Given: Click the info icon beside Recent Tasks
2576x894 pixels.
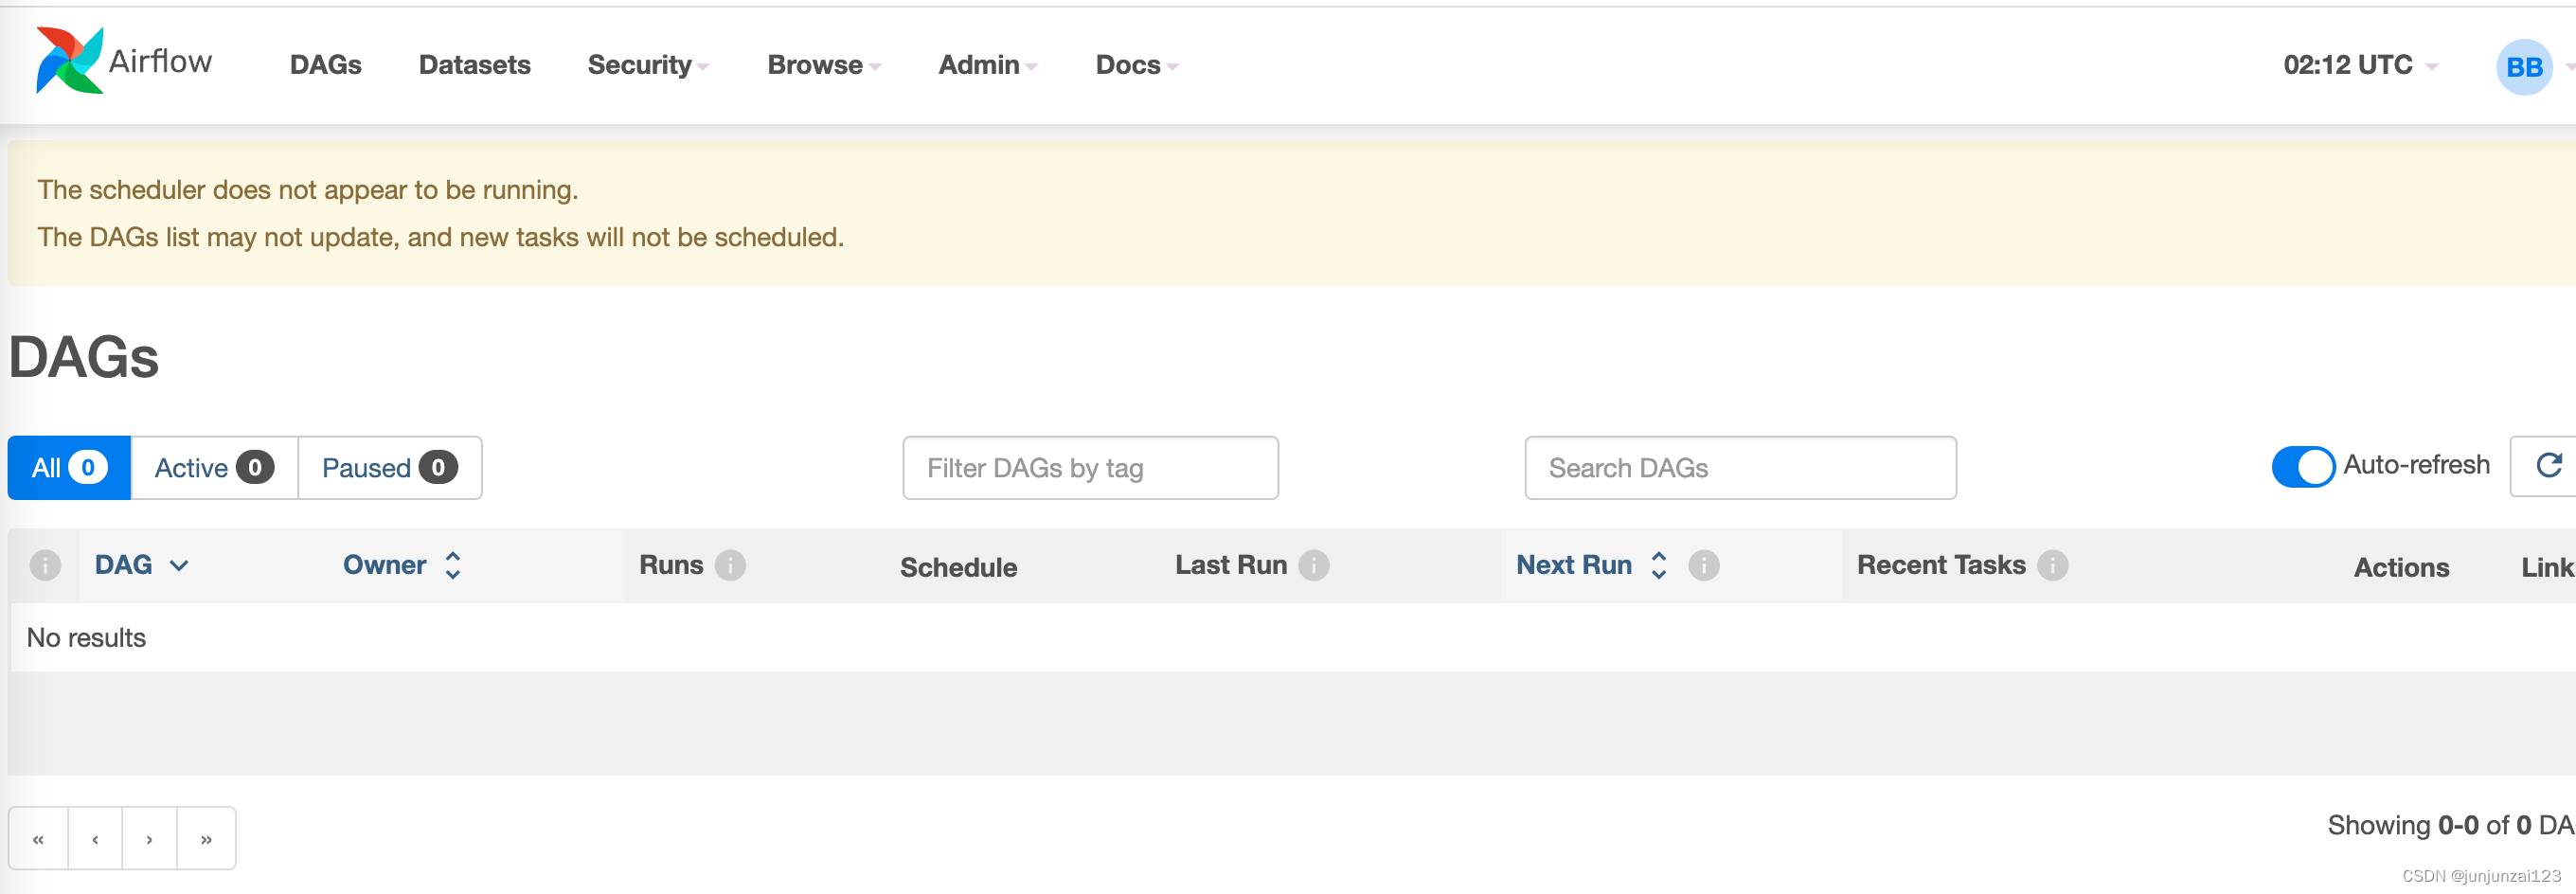Looking at the screenshot, I should (x=2052, y=566).
